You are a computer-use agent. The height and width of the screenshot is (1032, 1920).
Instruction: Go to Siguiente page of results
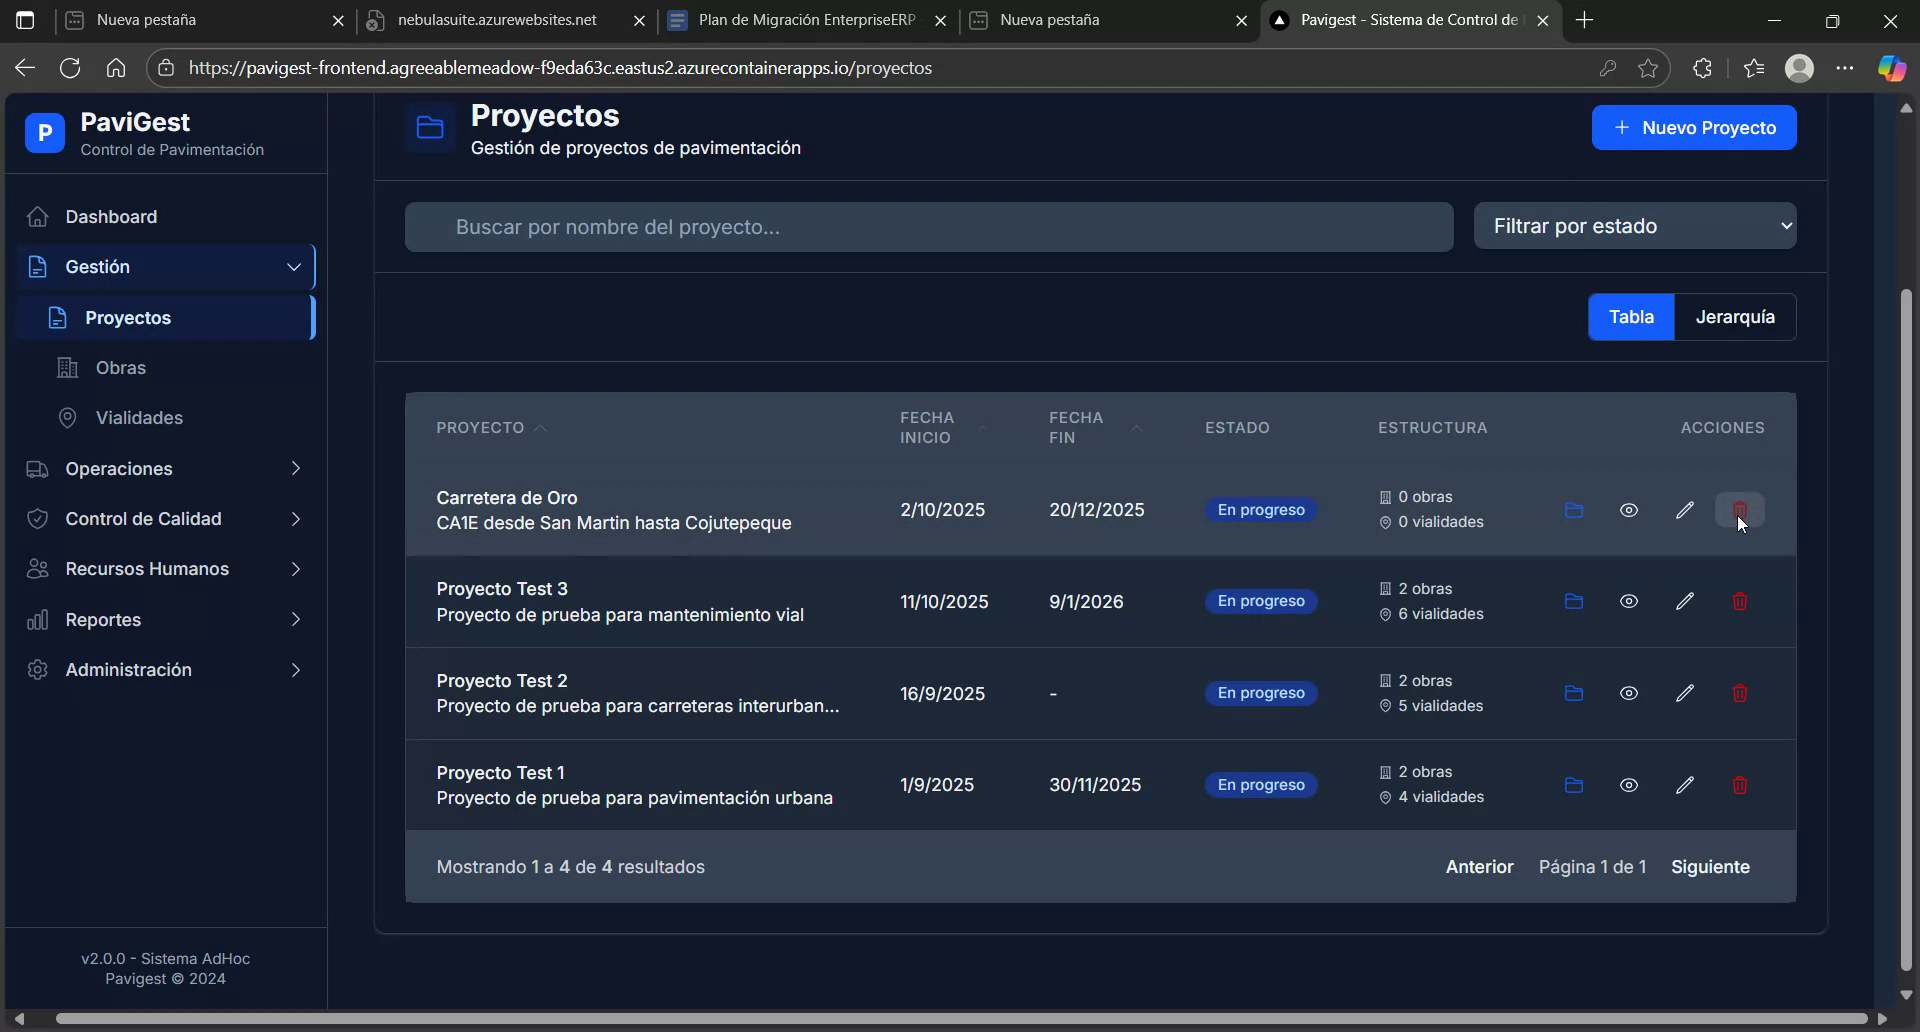[x=1710, y=867]
